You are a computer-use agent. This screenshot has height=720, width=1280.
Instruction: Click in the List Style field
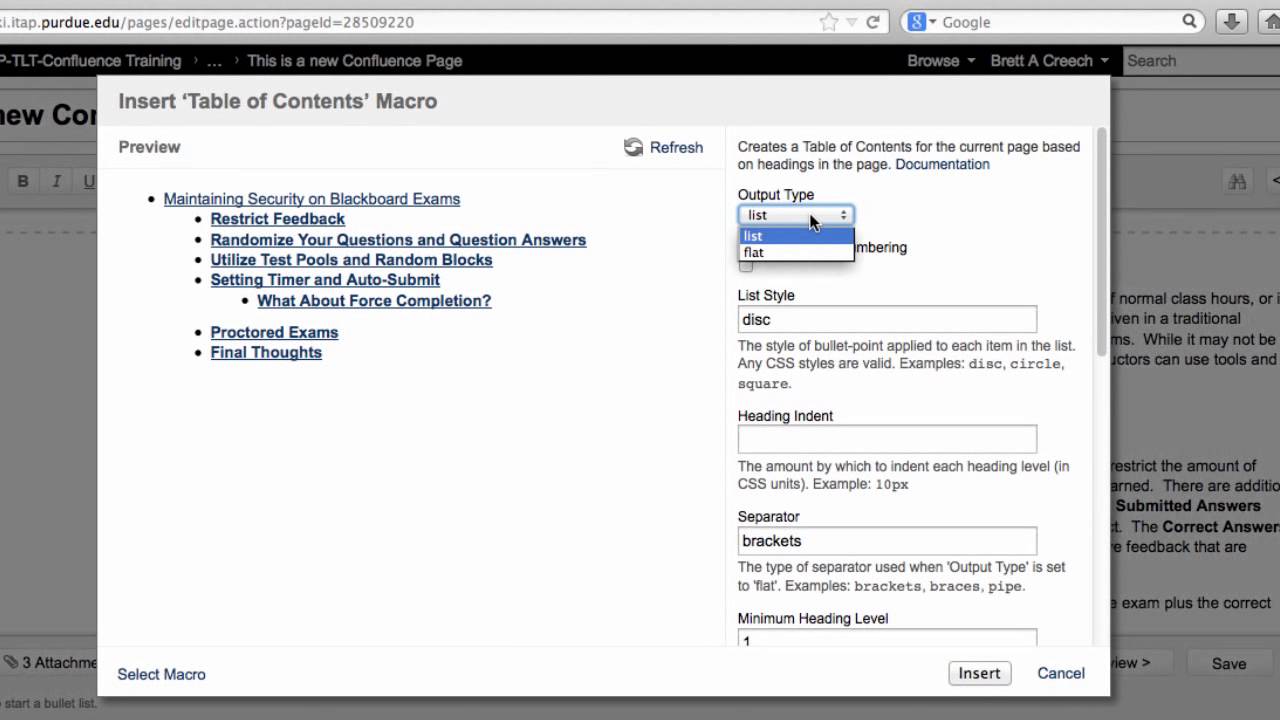point(887,319)
